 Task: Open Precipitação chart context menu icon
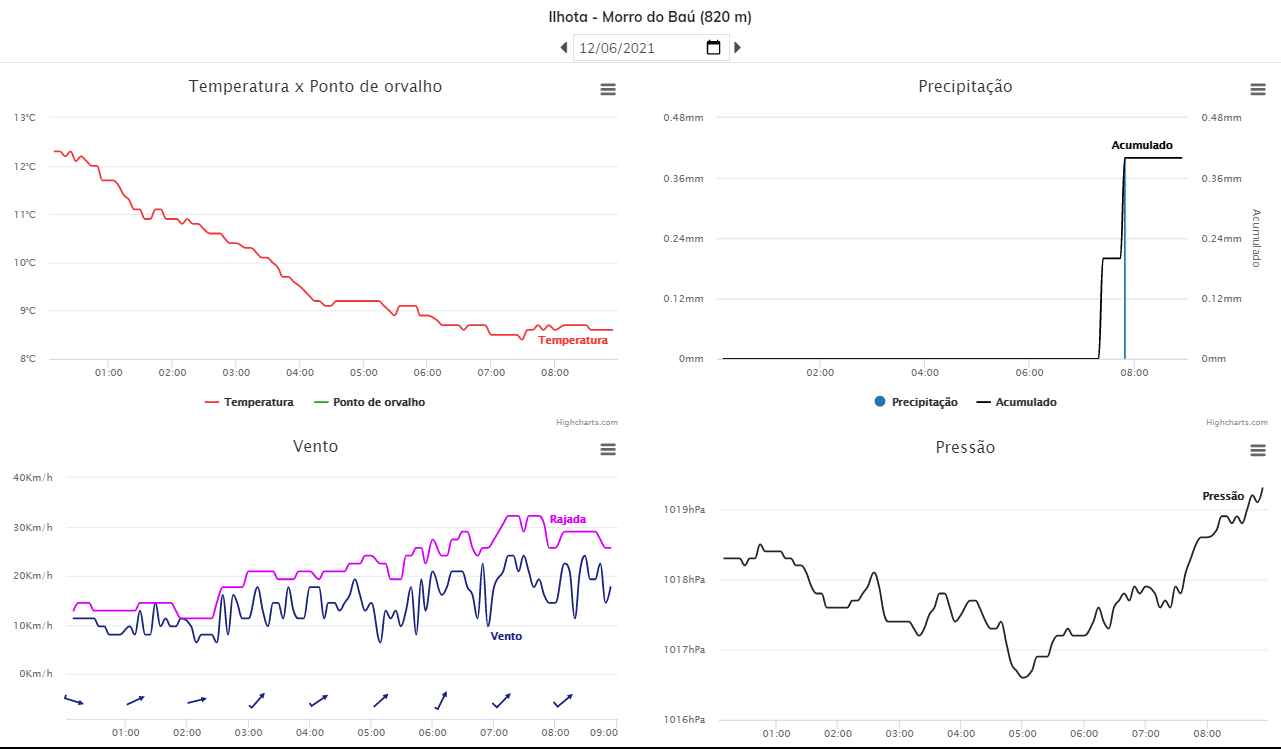pyautogui.click(x=1258, y=89)
